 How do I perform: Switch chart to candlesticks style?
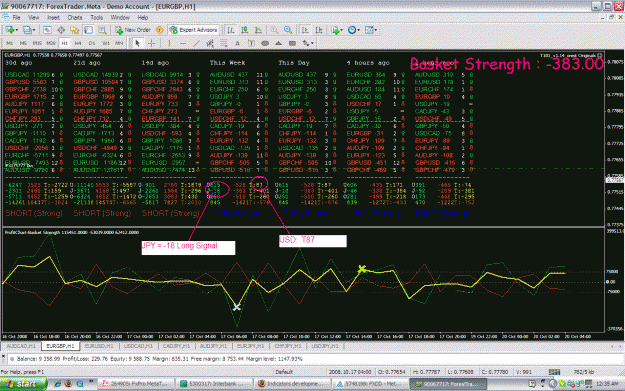(x=245, y=30)
